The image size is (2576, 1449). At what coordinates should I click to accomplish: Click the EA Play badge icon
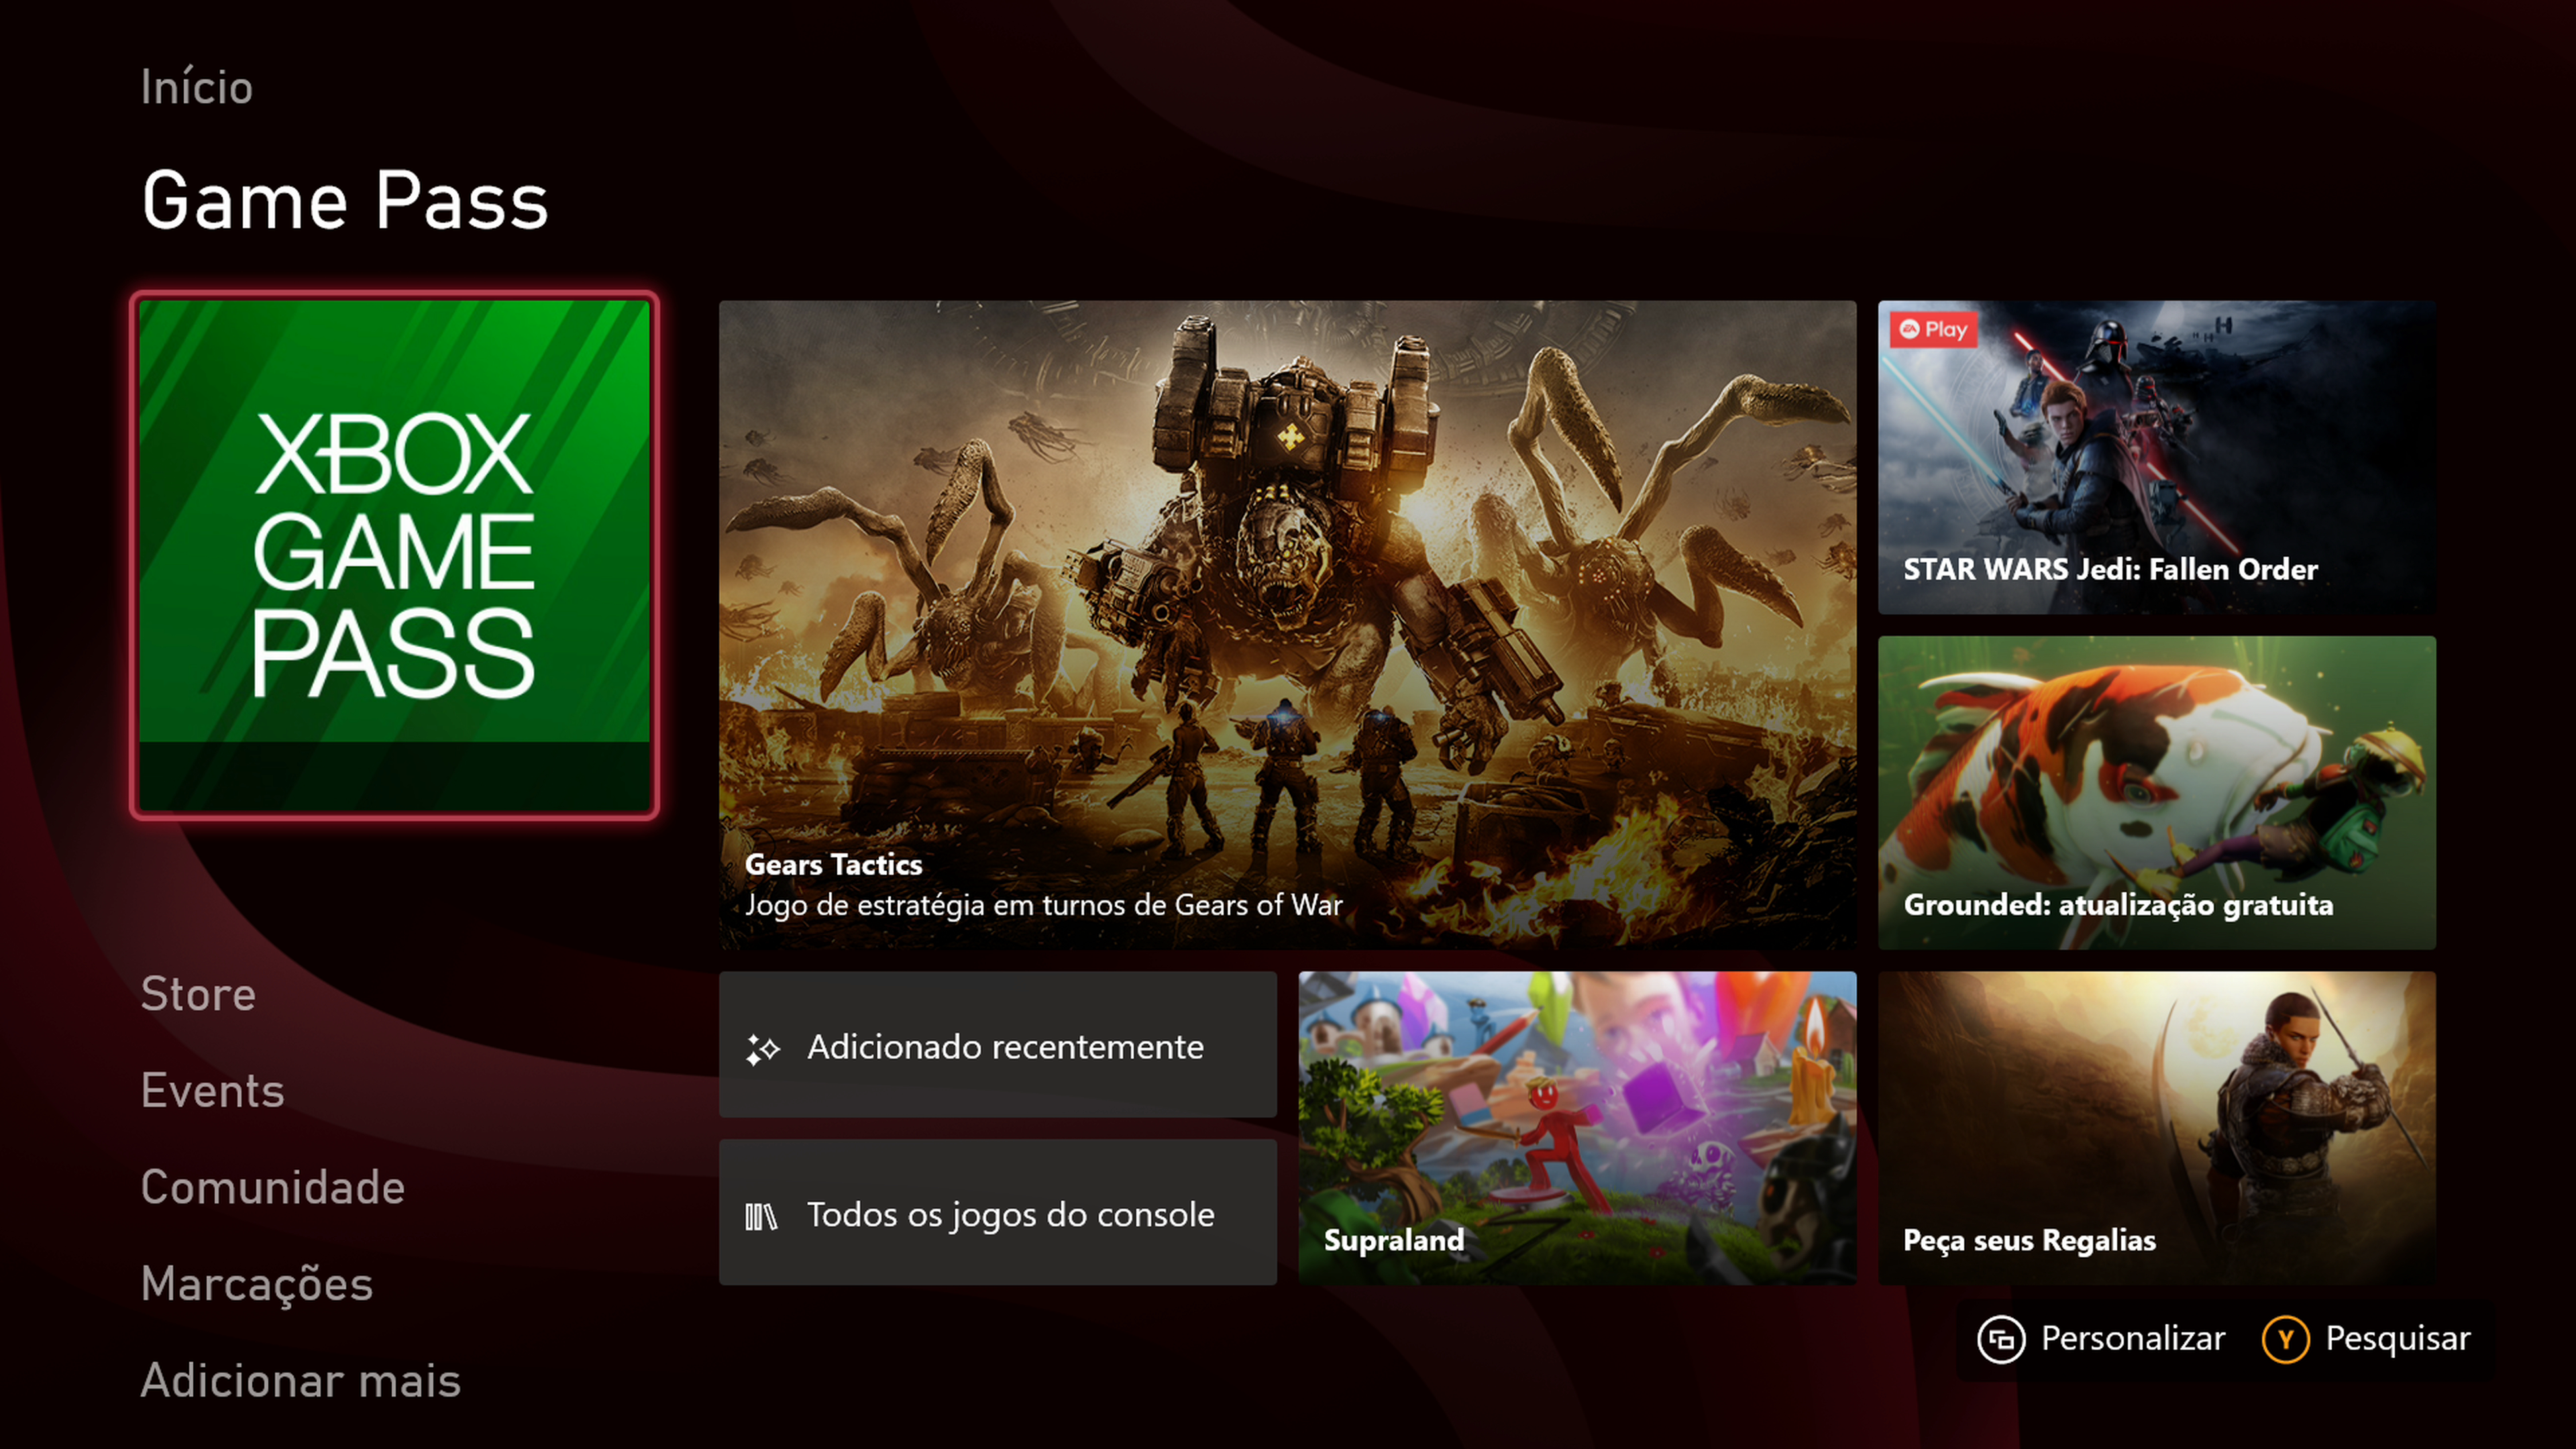[x=1932, y=329]
